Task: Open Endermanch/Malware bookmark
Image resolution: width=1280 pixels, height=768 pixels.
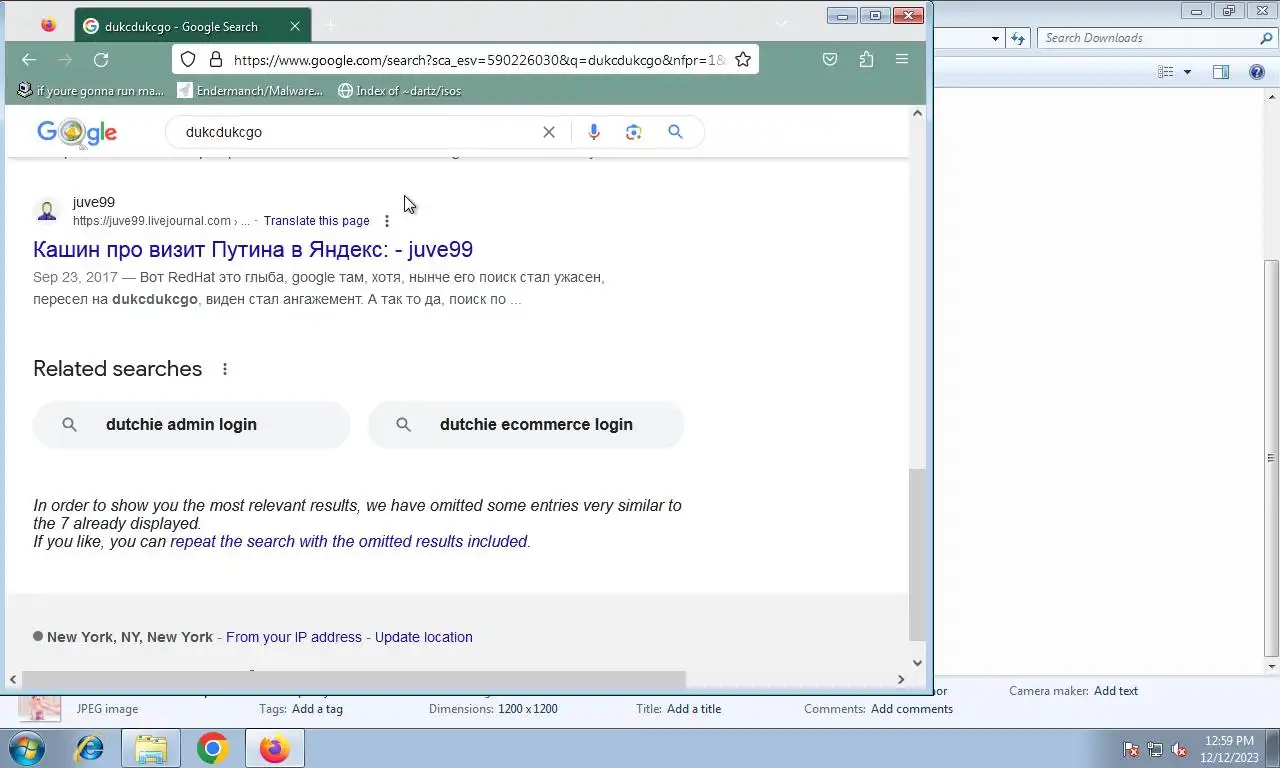Action: [250, 91]
